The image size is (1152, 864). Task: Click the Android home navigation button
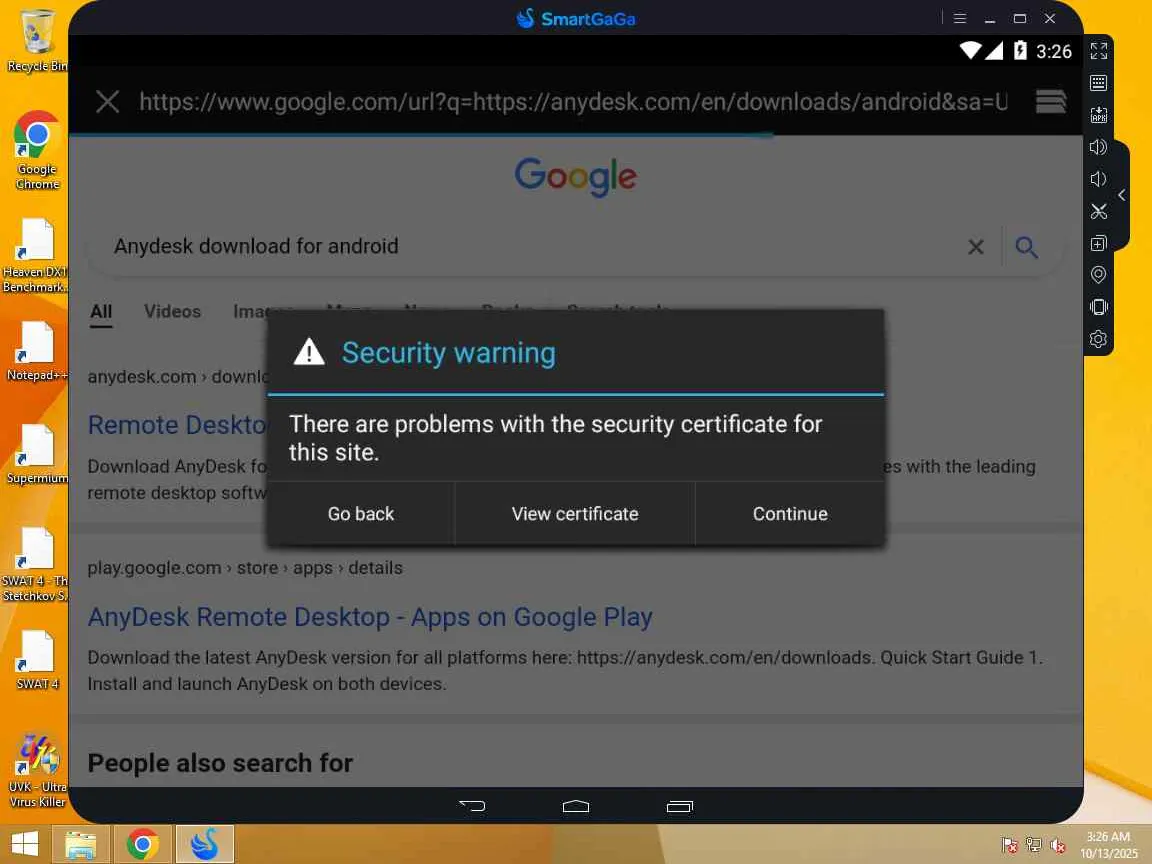point(575,806)
